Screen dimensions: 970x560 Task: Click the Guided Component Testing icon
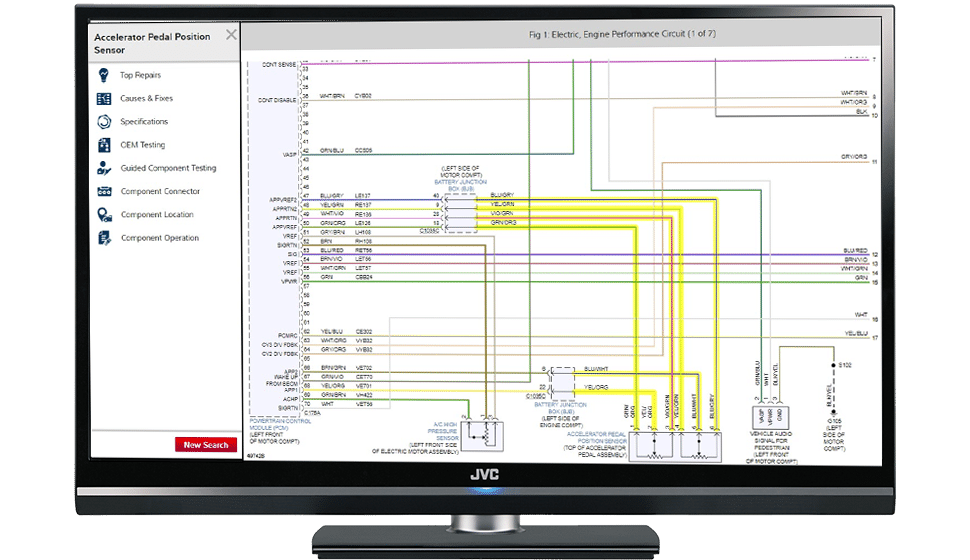point(104,168)
